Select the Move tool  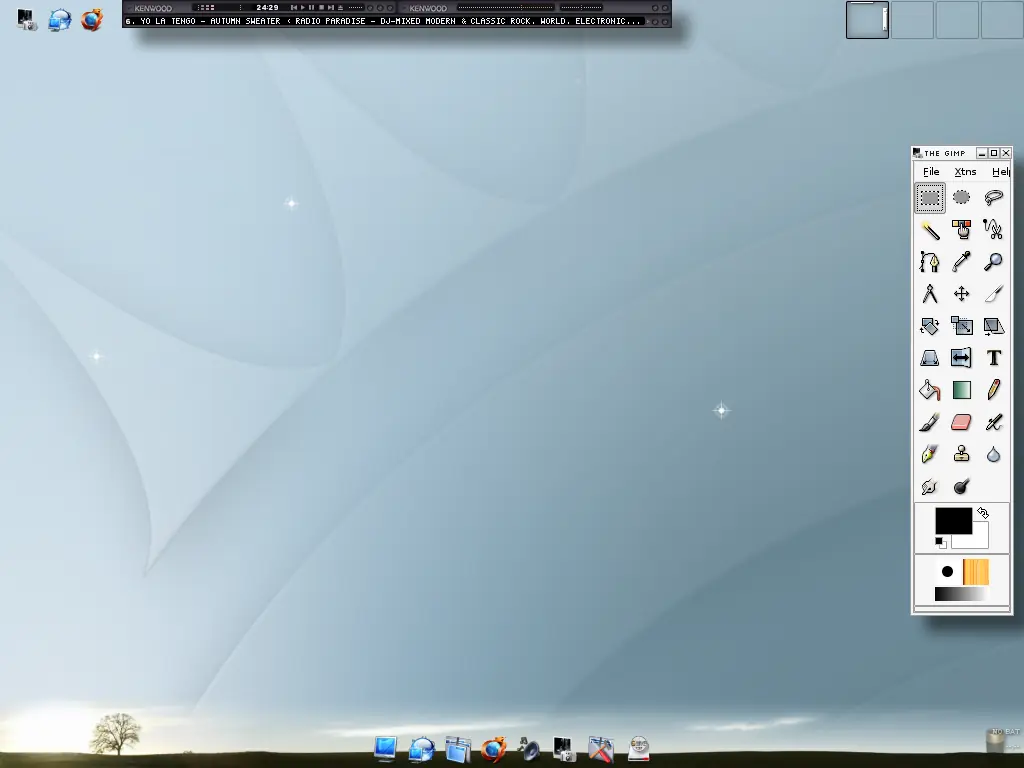[x=961, y=294]
